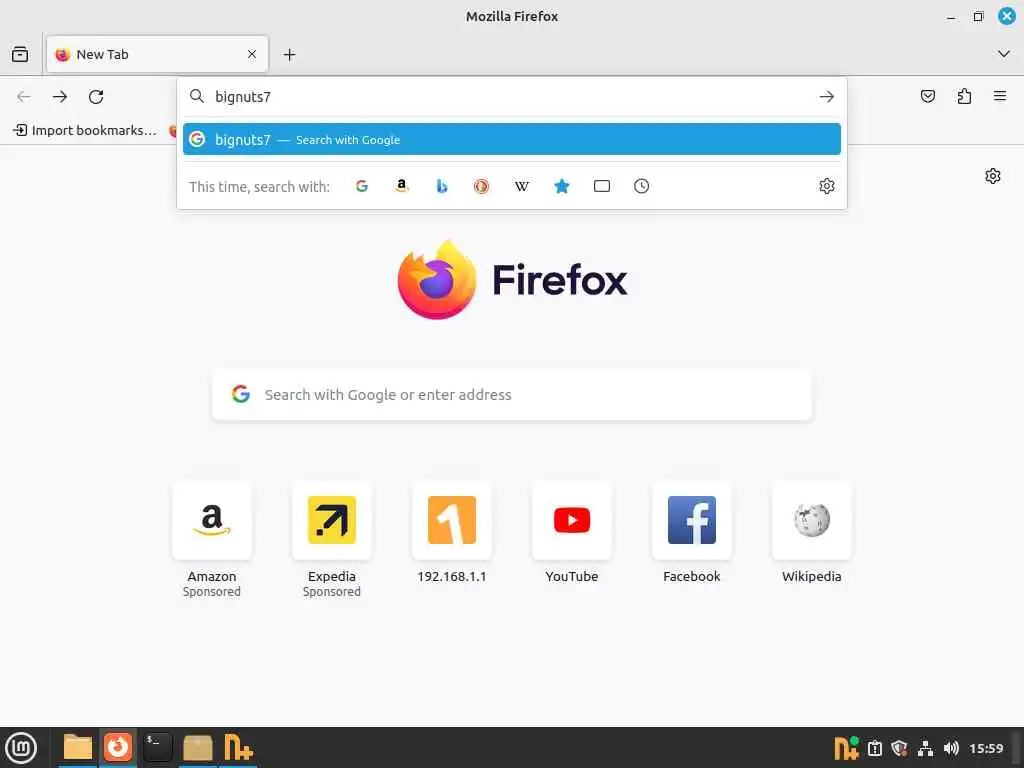Open the Wikipedia shortcut tile
Image resolution: width=1024 pixels, height=768 pixels.
(812, 520)
